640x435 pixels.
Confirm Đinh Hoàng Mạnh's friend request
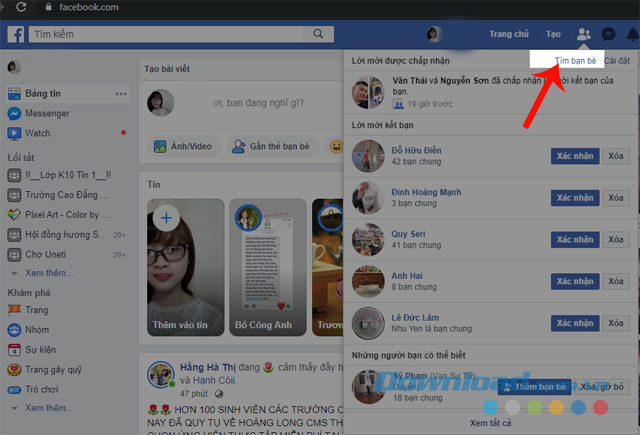point(575,198)
